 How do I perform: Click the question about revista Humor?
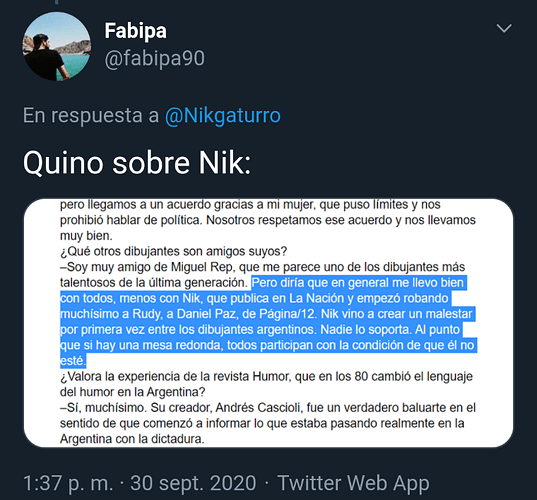click(x=266, y=384)
